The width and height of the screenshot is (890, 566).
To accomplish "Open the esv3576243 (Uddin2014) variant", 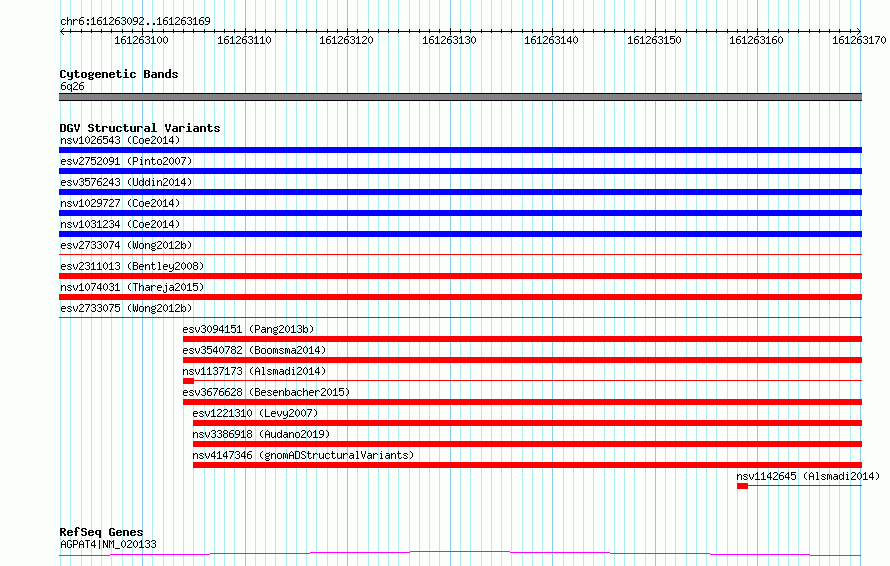I will [126, 182].
